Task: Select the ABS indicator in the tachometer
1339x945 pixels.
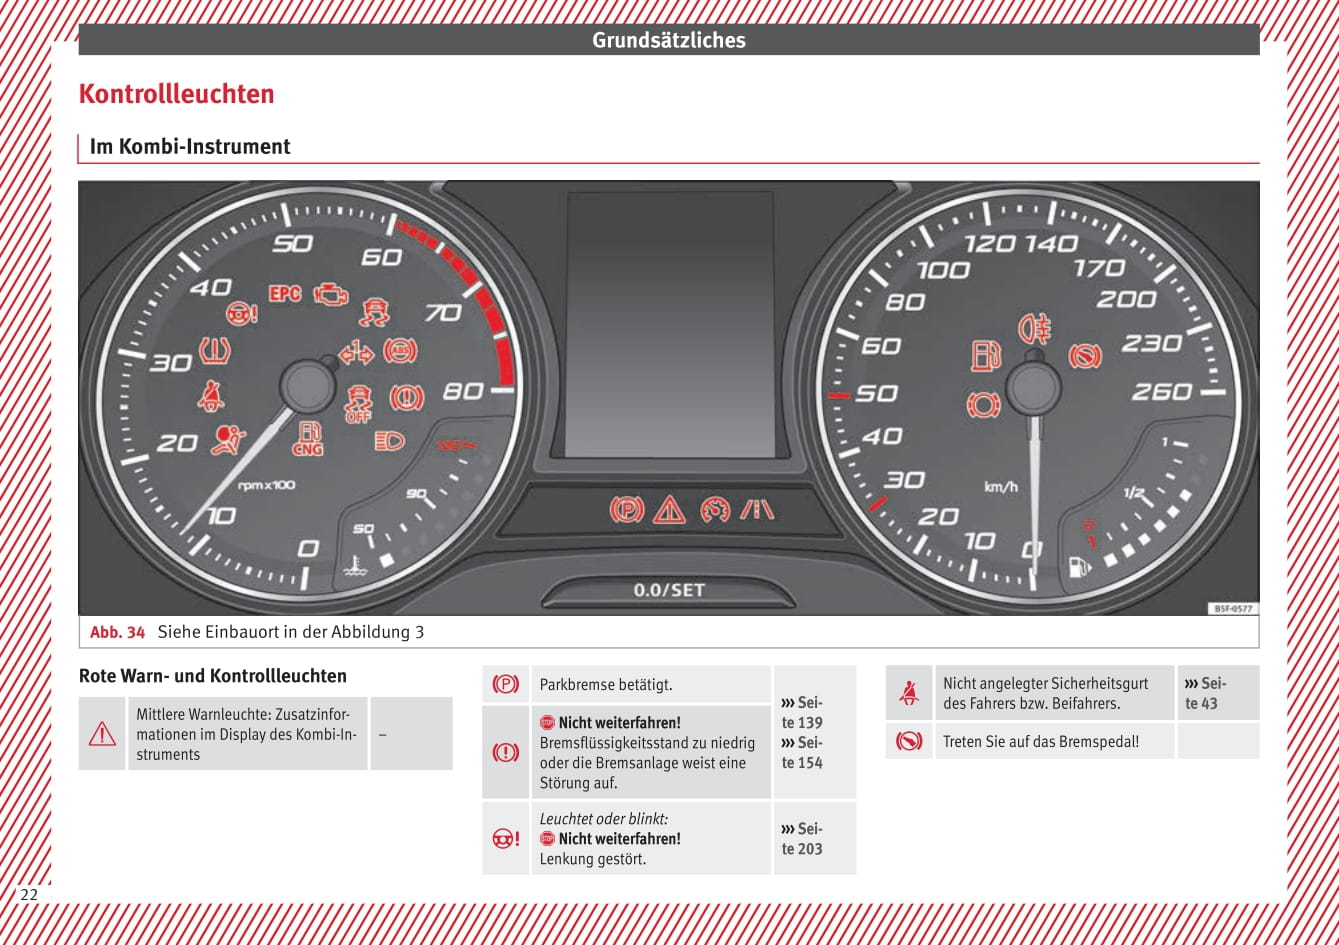Action: [400, 351]
